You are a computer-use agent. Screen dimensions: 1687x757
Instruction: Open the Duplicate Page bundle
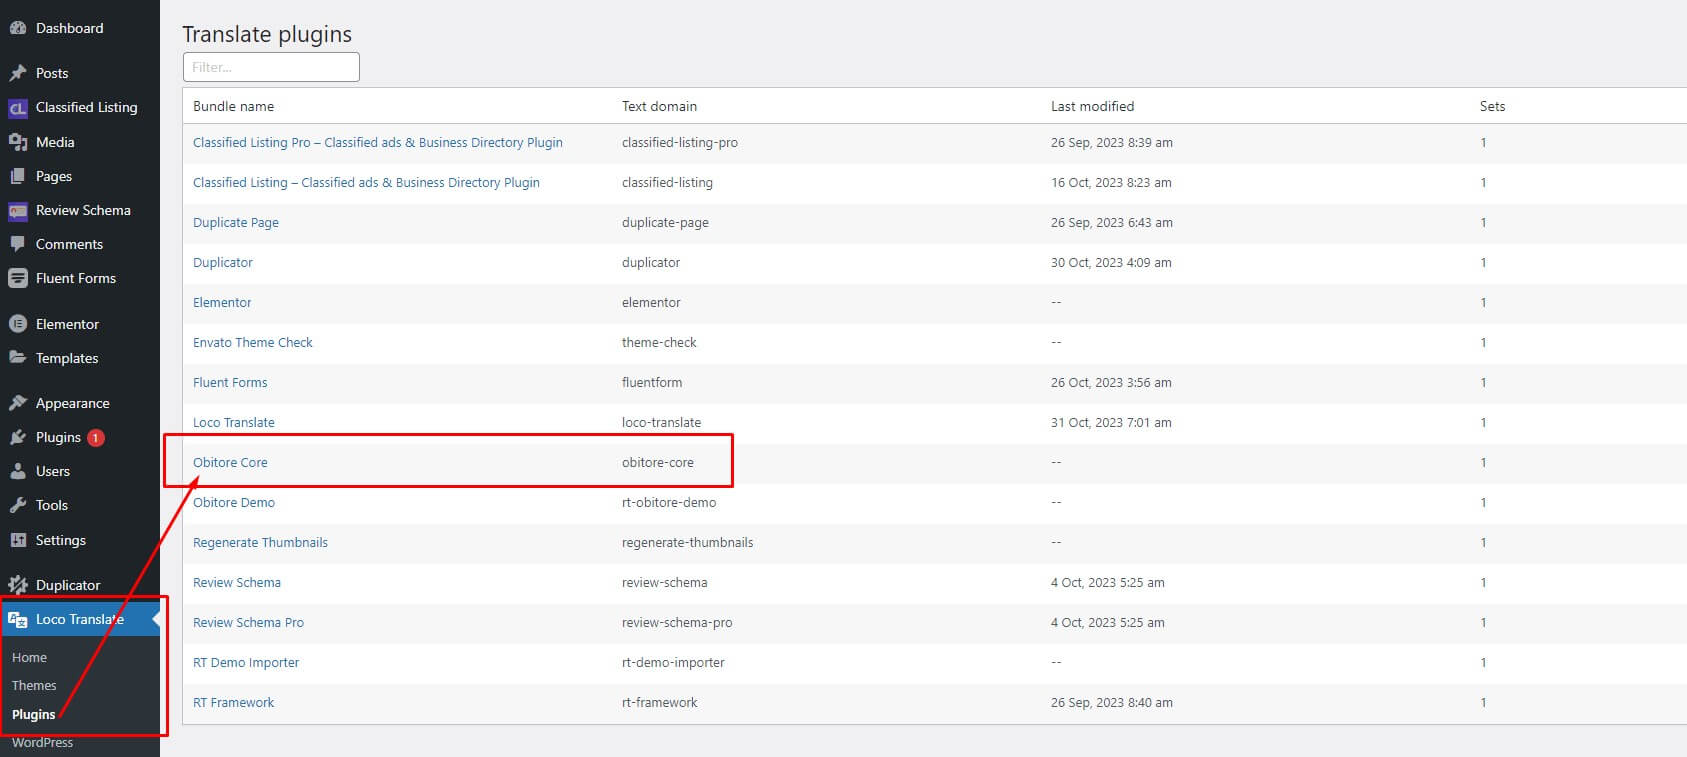click(236, 222)
